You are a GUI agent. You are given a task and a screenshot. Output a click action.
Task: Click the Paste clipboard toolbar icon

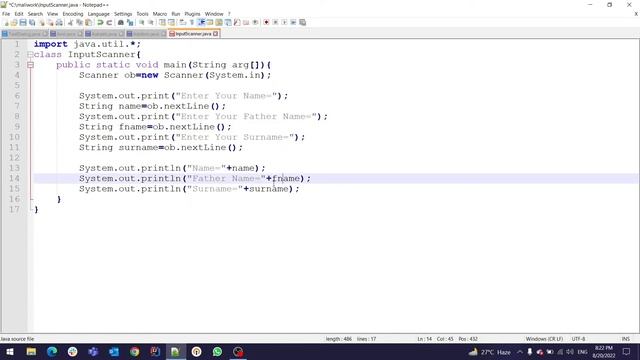pyautogui.click(x=88, y=22)
